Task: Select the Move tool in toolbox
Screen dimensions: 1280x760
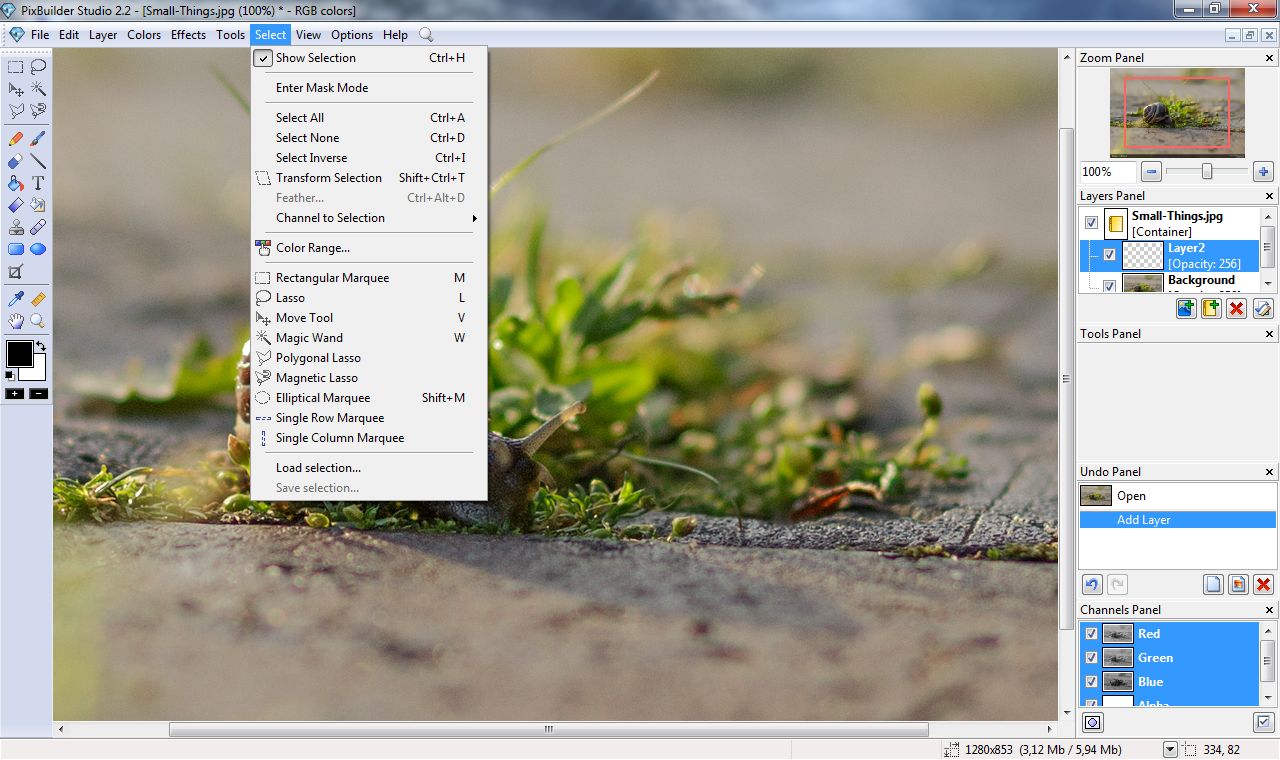Action: pos(16,89)
